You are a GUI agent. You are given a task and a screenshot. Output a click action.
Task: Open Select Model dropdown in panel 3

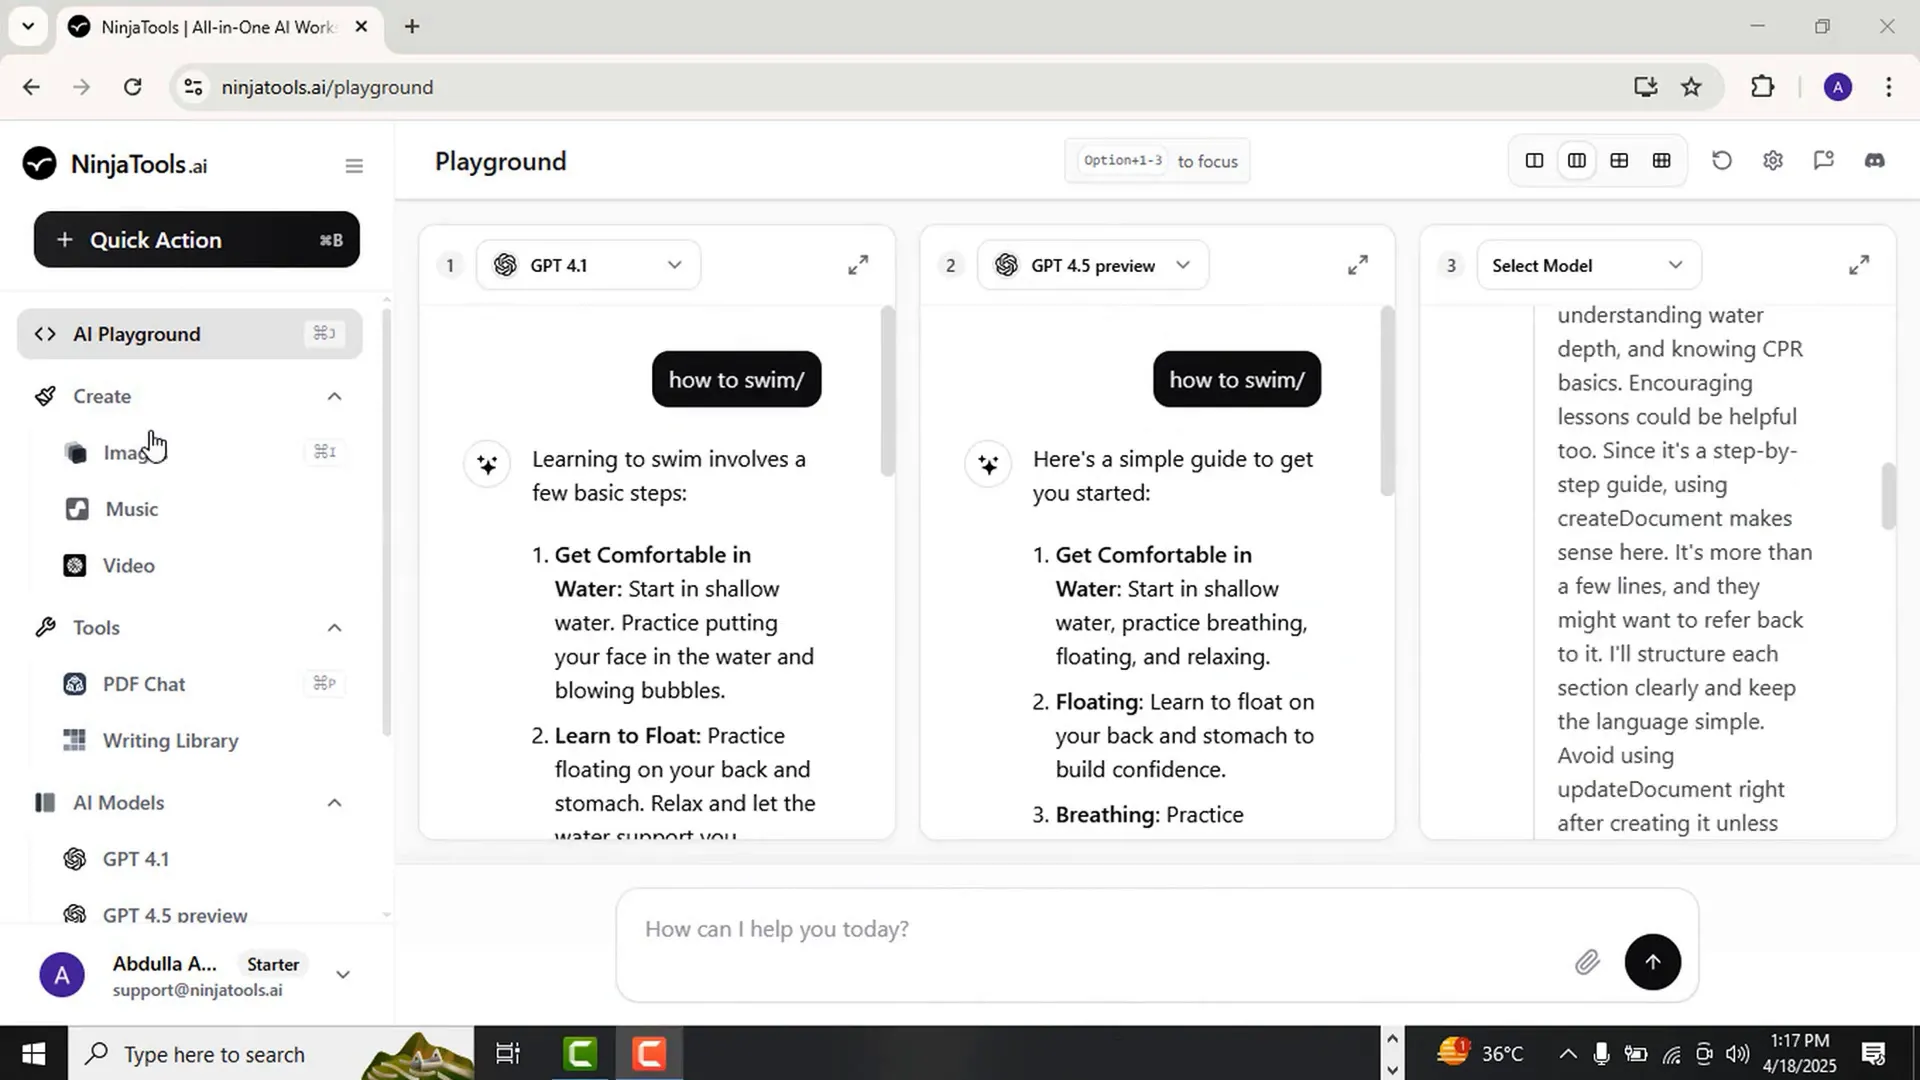[x=1589, y=265]
